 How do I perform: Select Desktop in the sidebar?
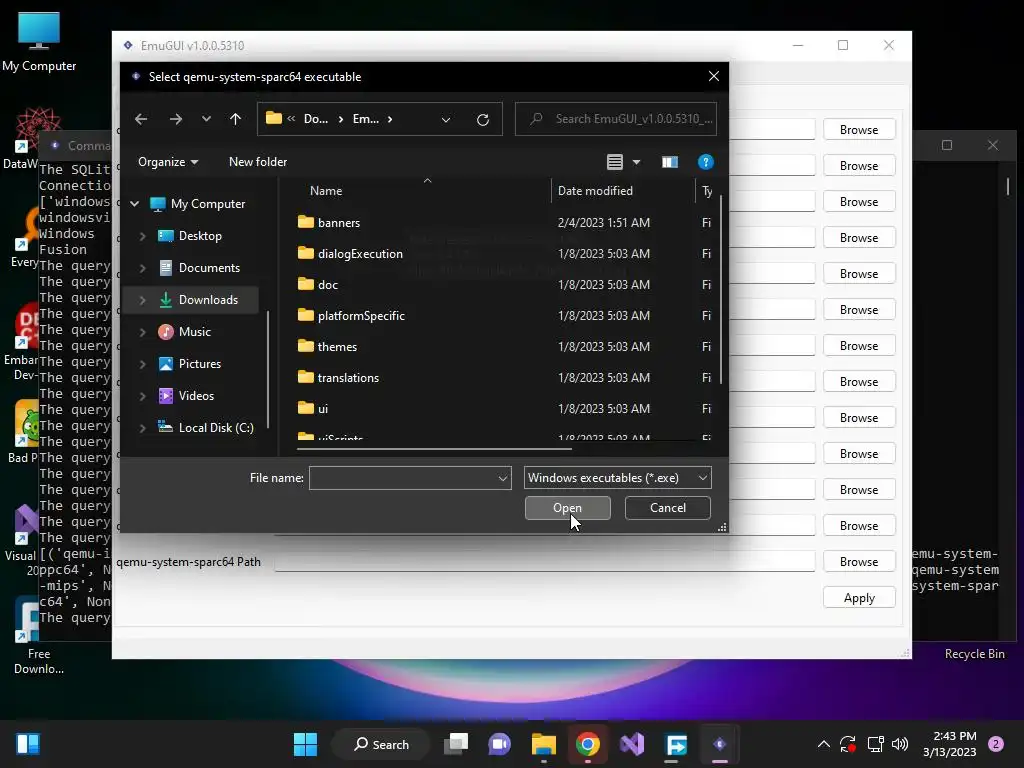200,236
